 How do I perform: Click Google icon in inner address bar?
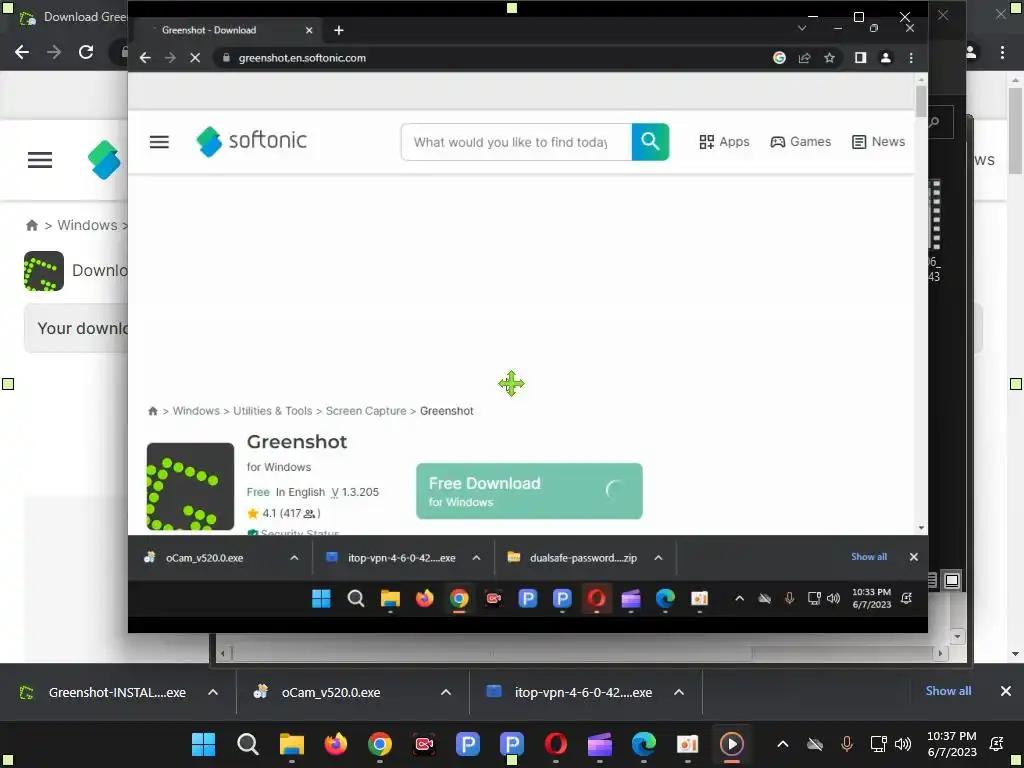[x=779, y=57]
